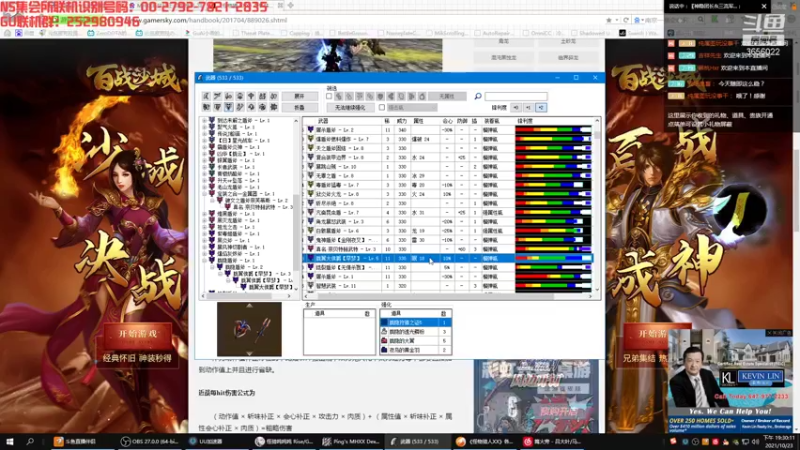Select the Long Sword weapon type icon
This screenshot has width=800, height=450.
[x=217, y=96]
